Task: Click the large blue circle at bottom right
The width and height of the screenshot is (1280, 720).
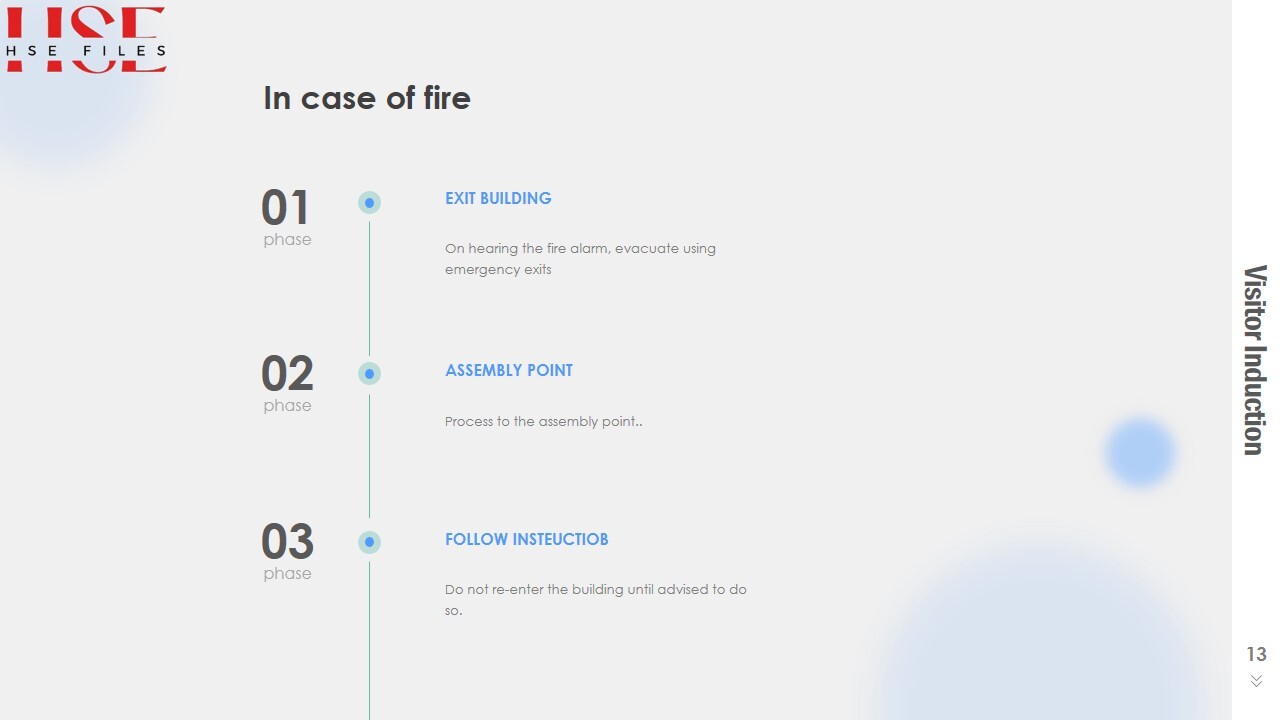Action: [x=1040, y=640]
